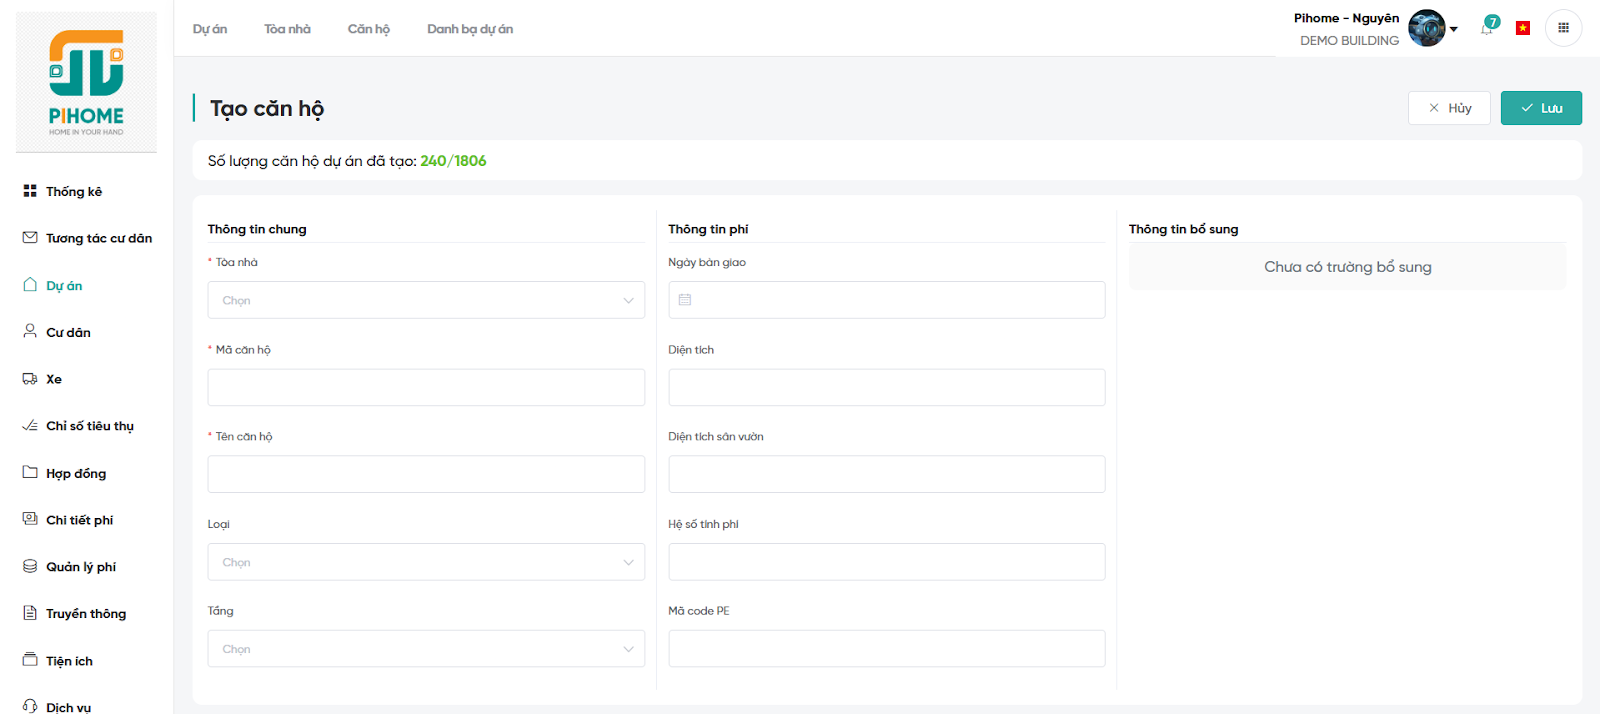Click the notification bell icon
This screenshot has height=714, width=1600.
click(1487, 29)
